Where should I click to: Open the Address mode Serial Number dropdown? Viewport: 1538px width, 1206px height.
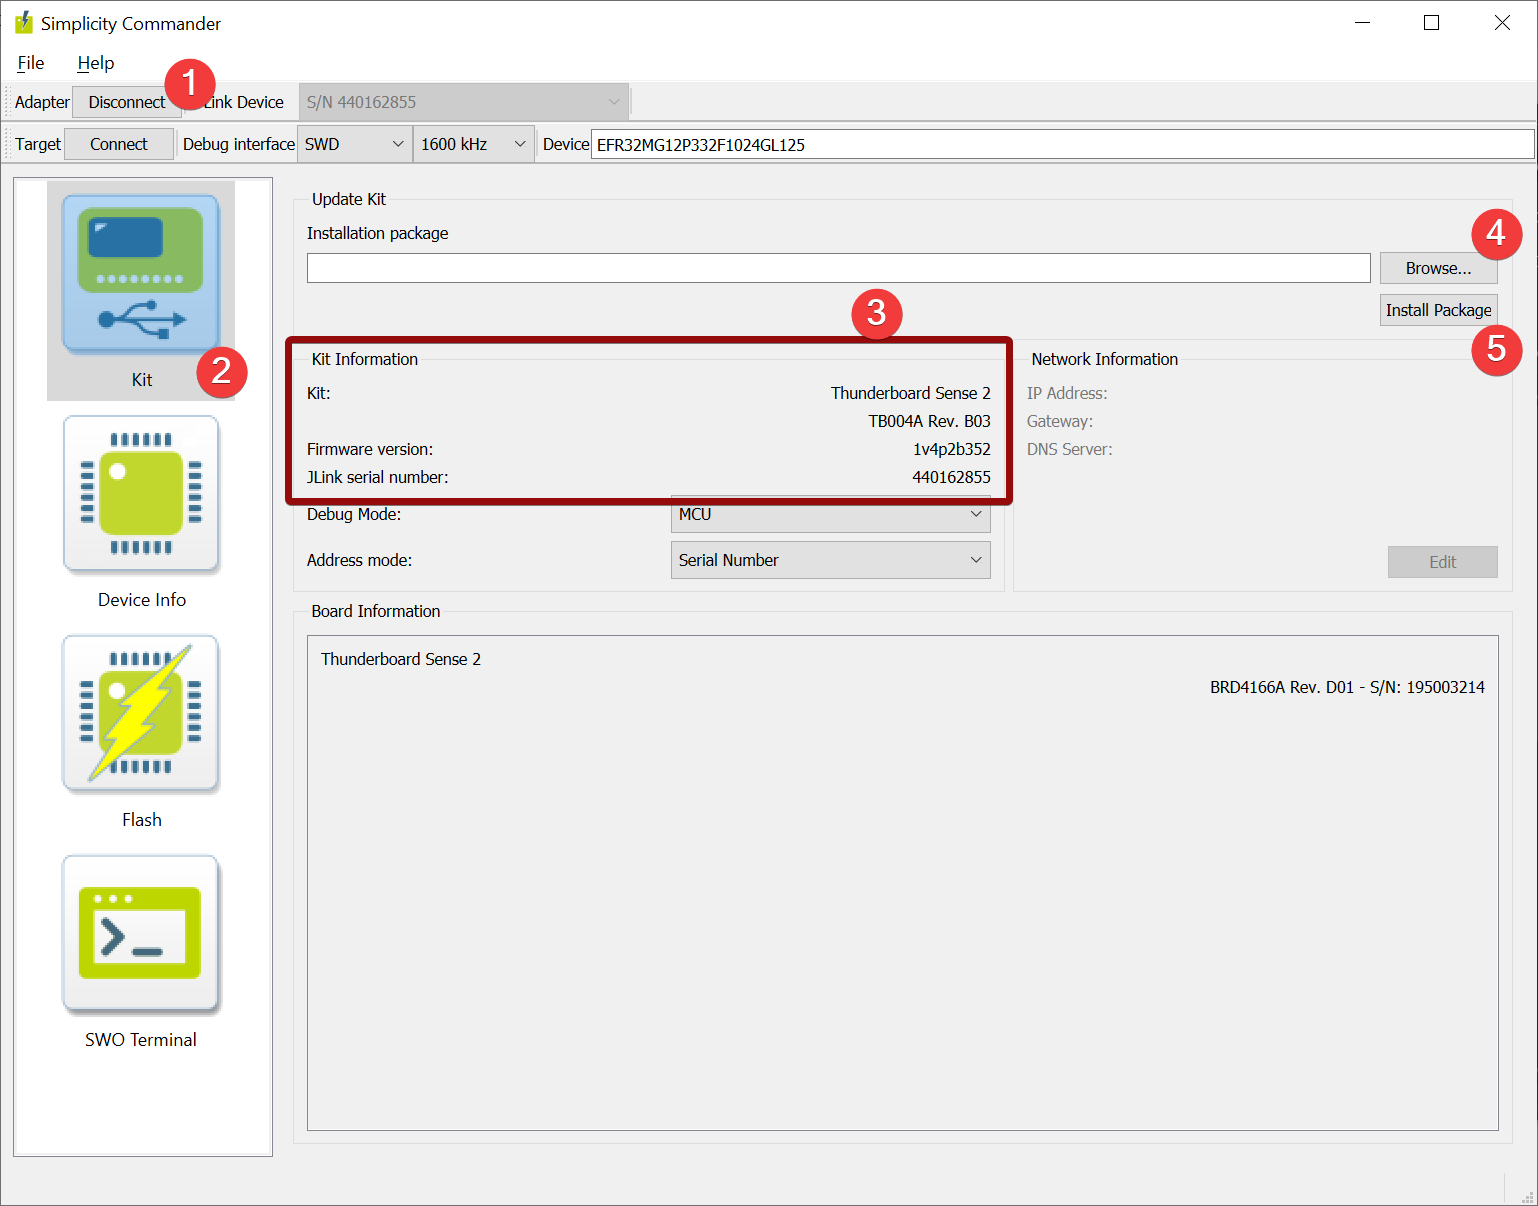point(830,560)
